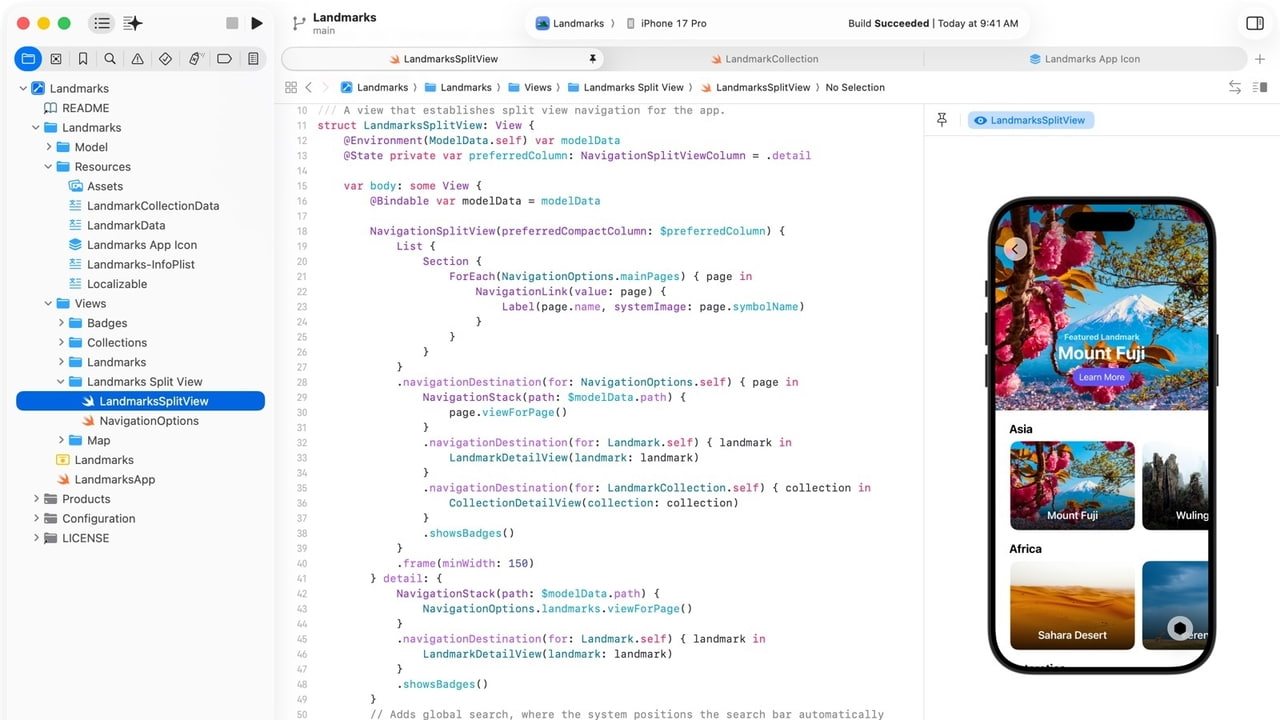The width and height of the screenshot is (1280, 720).
Task: Open the Breakpoint navigator tag icon
Action: click(x=225, y=59)
